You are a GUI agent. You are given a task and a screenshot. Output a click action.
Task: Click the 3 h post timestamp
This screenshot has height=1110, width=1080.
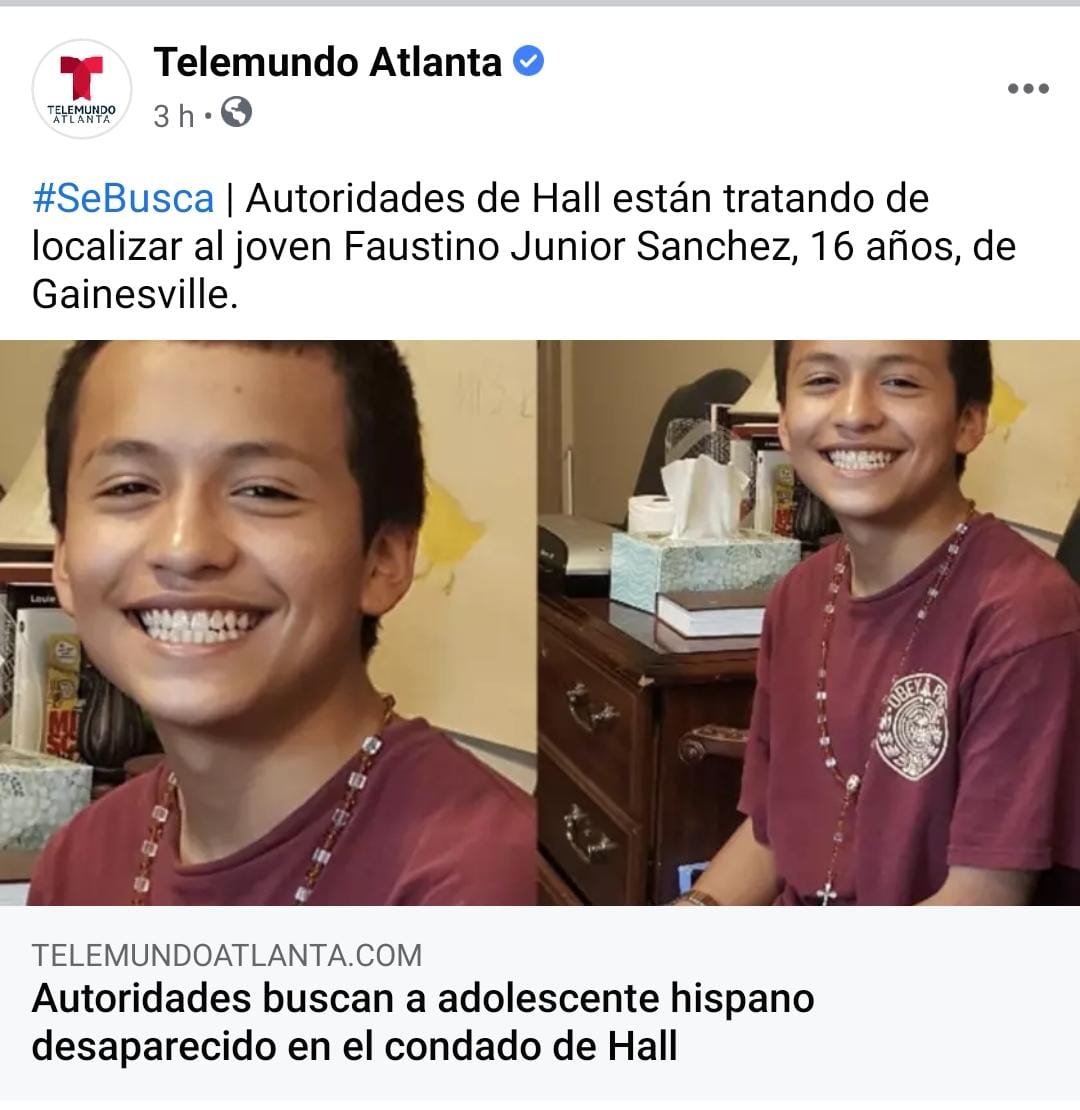(173, 115)
